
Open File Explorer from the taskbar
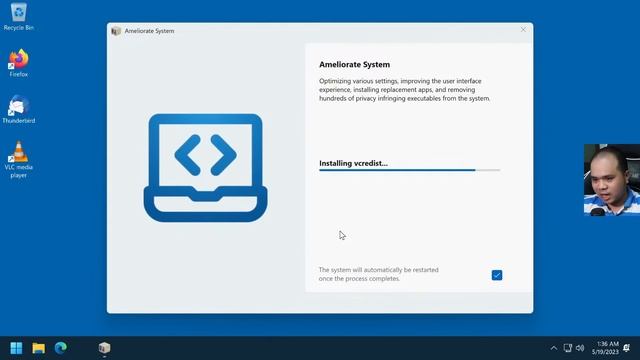point(39,348)
